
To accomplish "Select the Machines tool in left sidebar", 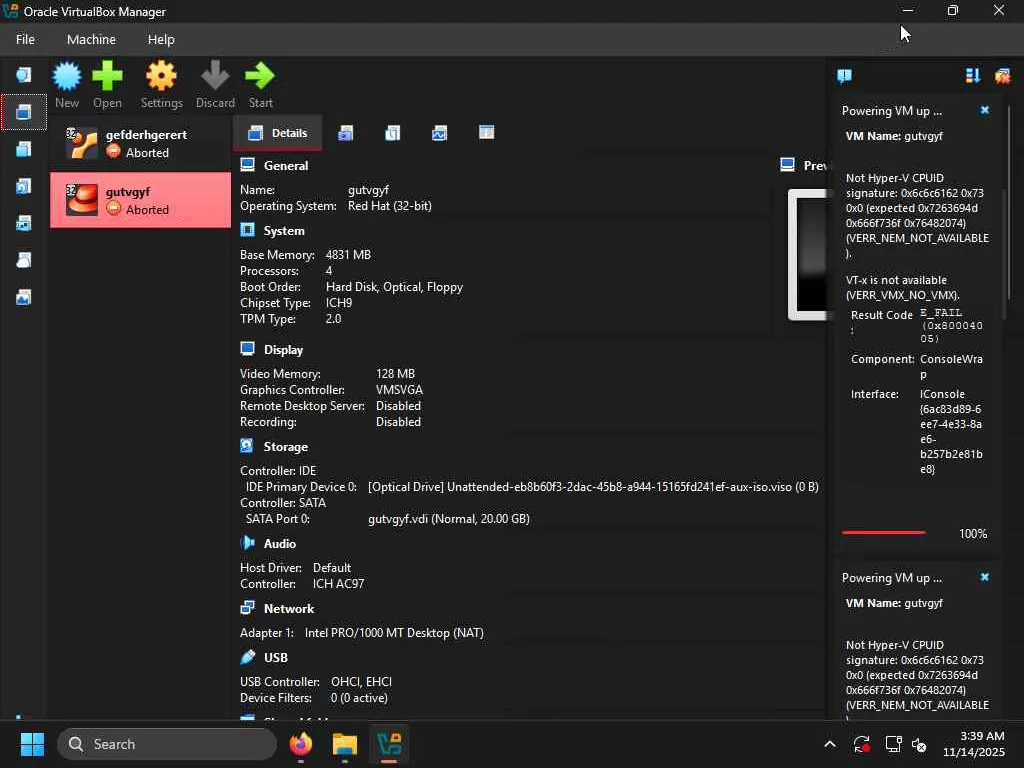I will tap(24, 112).
